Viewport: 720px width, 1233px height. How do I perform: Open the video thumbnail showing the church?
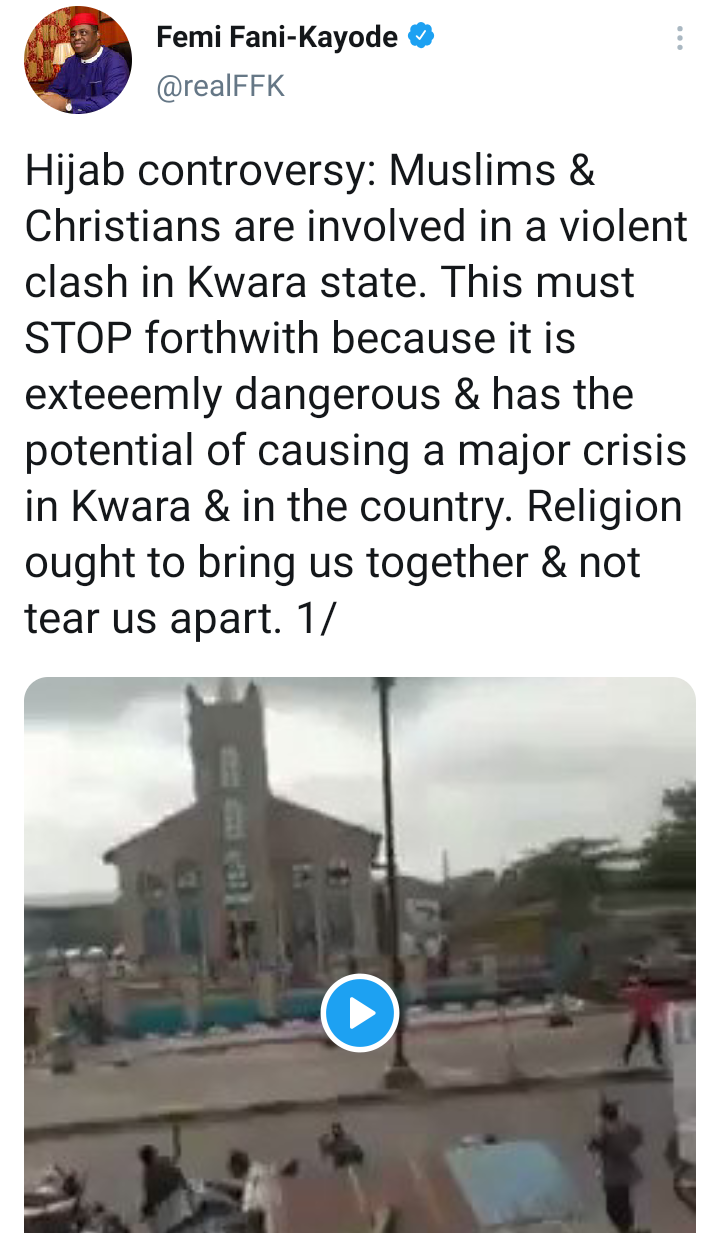tap(360, 955)
